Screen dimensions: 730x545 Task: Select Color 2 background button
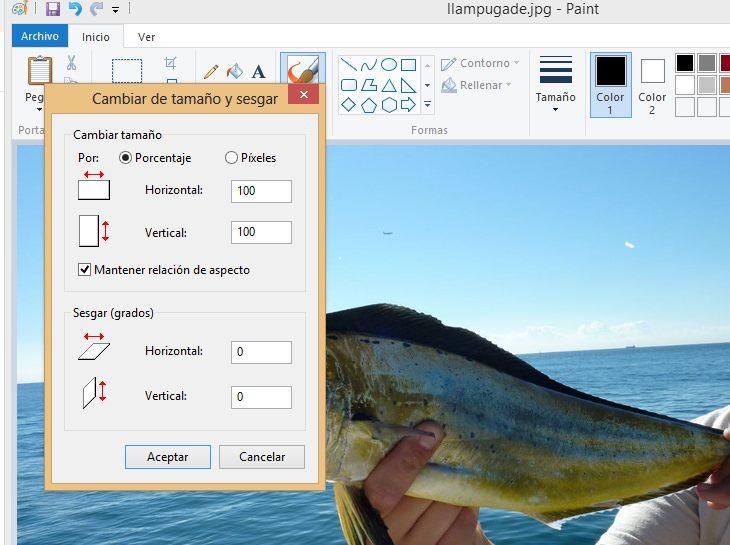[x=652, y=85]
